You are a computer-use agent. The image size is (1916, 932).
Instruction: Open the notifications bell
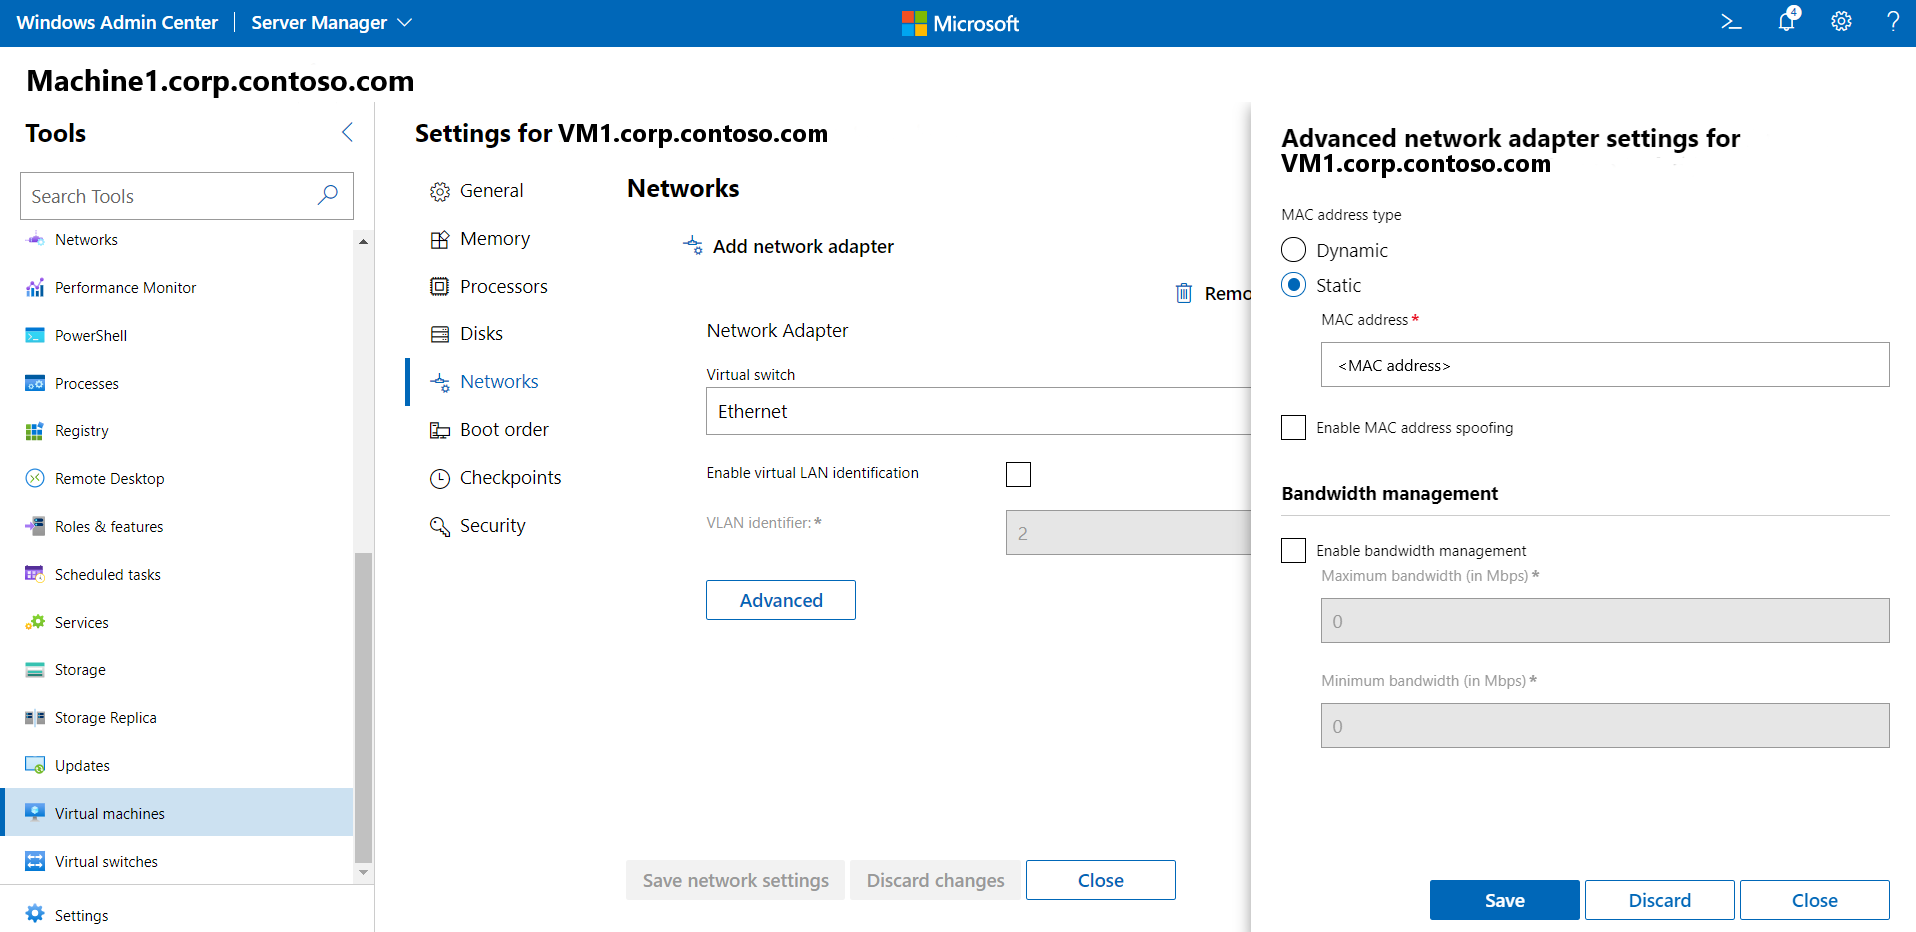coord(1786,21)
